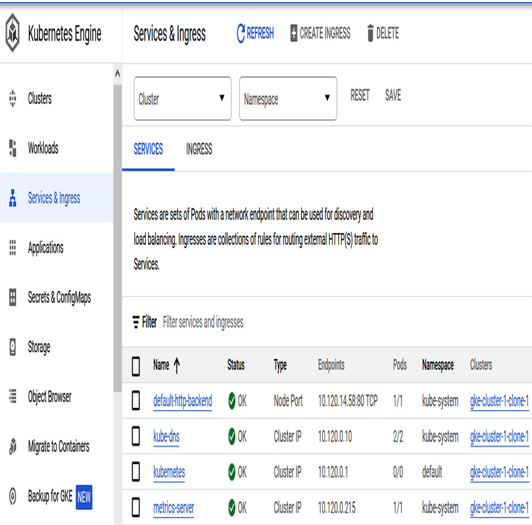Sort by the Type column header
Screen dimensions: 532x525
pos(280,366)
